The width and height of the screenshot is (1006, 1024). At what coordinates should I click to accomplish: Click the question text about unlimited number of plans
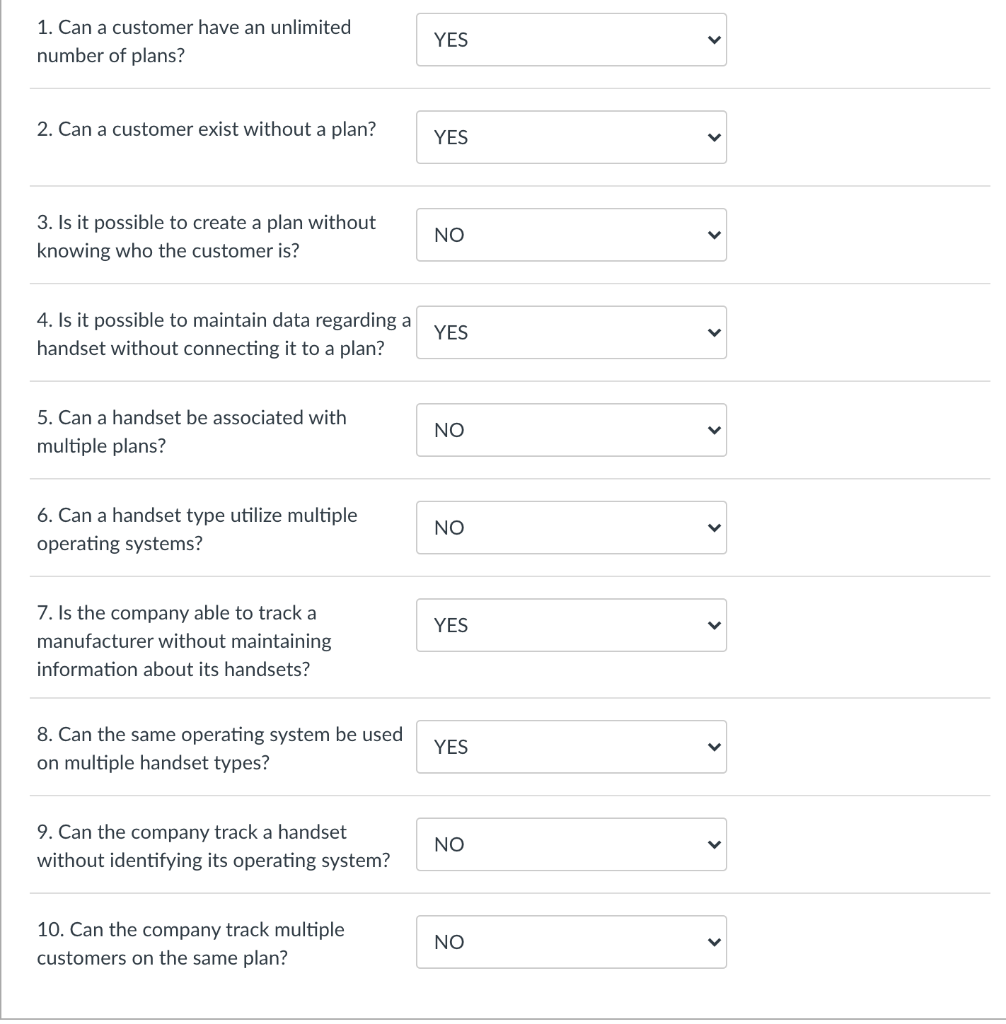[x=194, y=41]
